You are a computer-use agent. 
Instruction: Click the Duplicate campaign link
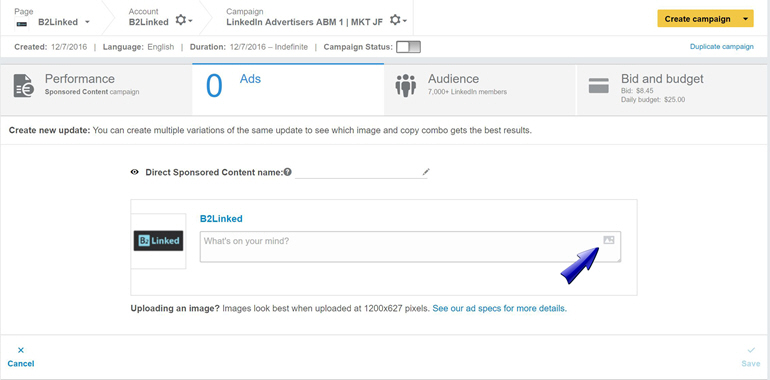(x=721, y=47)
